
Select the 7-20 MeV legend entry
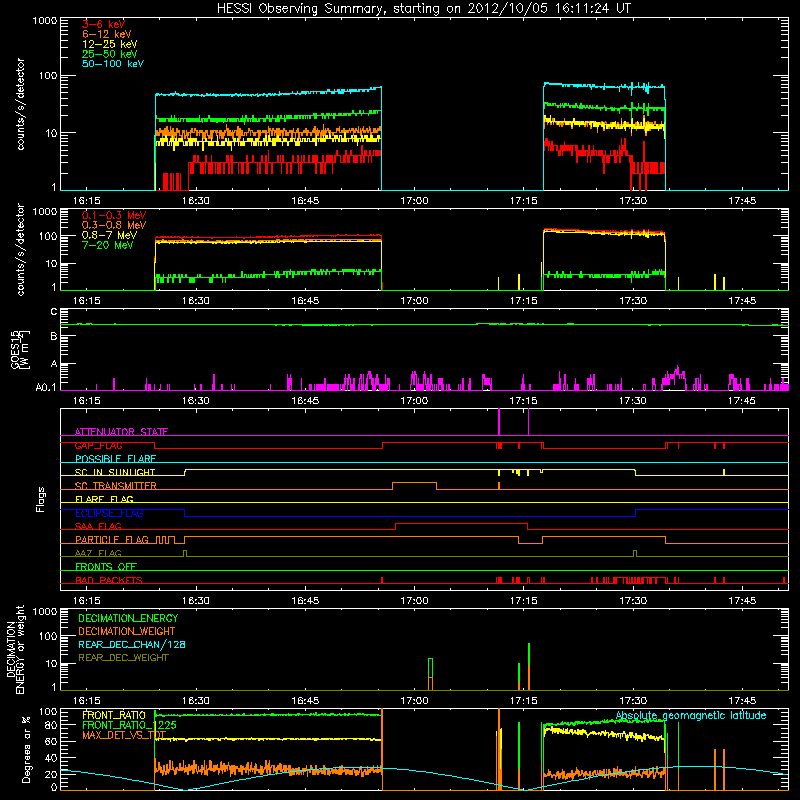pyautogui.click(x=107, y=245)
